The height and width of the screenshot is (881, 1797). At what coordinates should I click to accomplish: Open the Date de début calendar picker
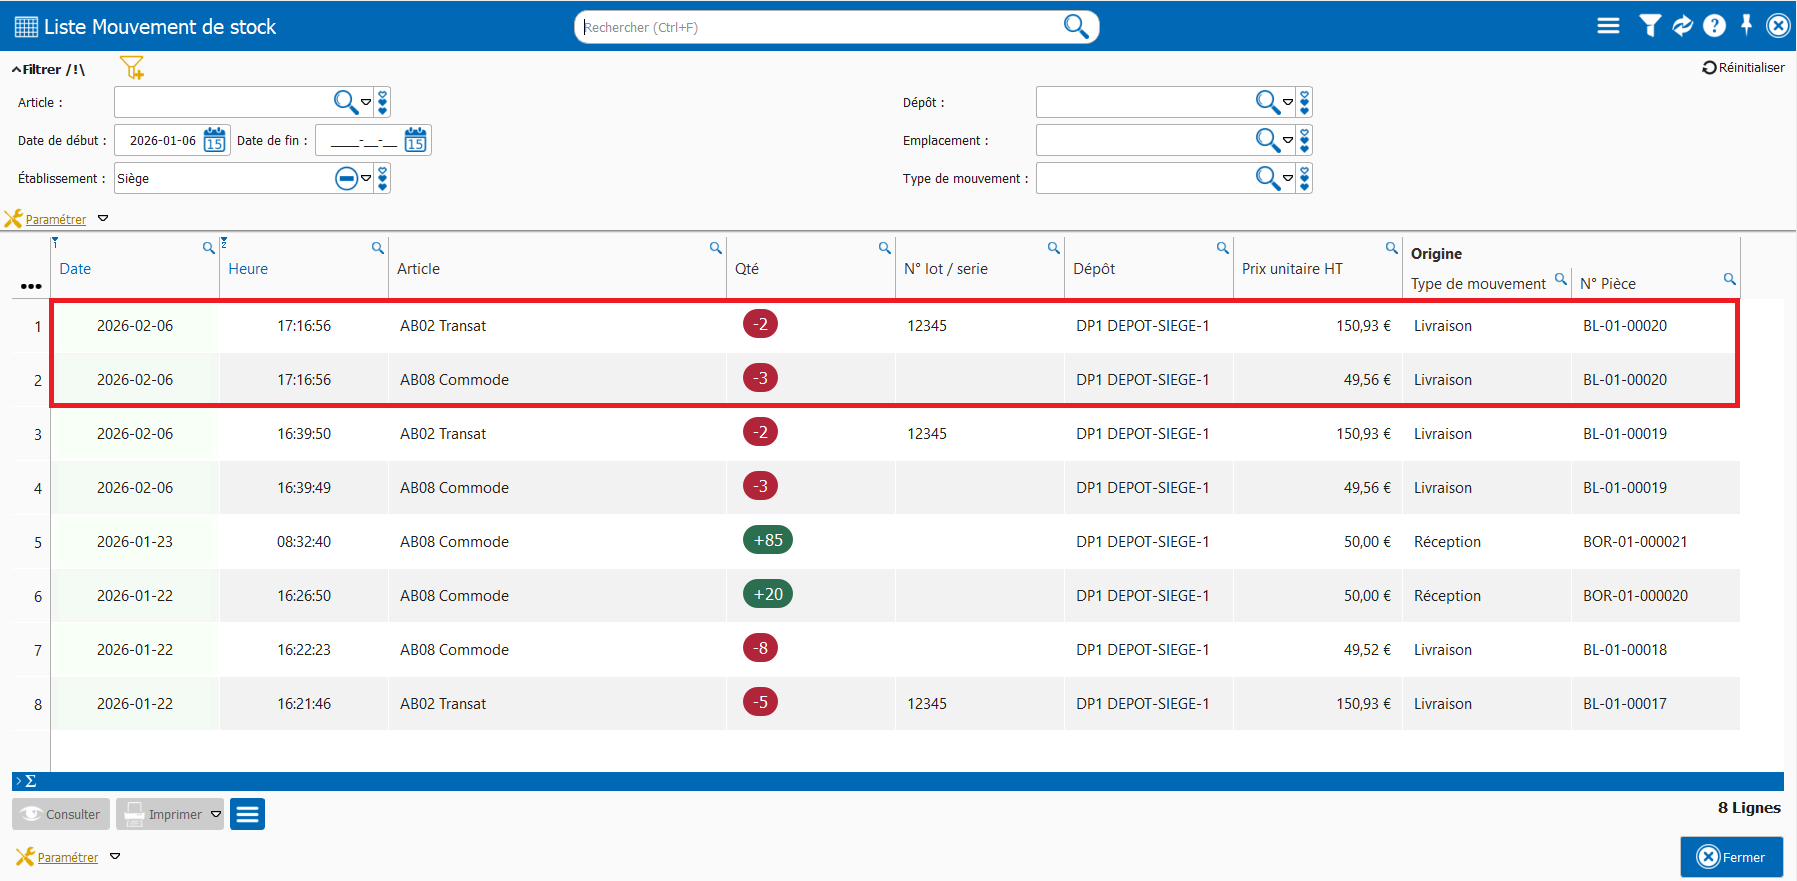point(214,140)
